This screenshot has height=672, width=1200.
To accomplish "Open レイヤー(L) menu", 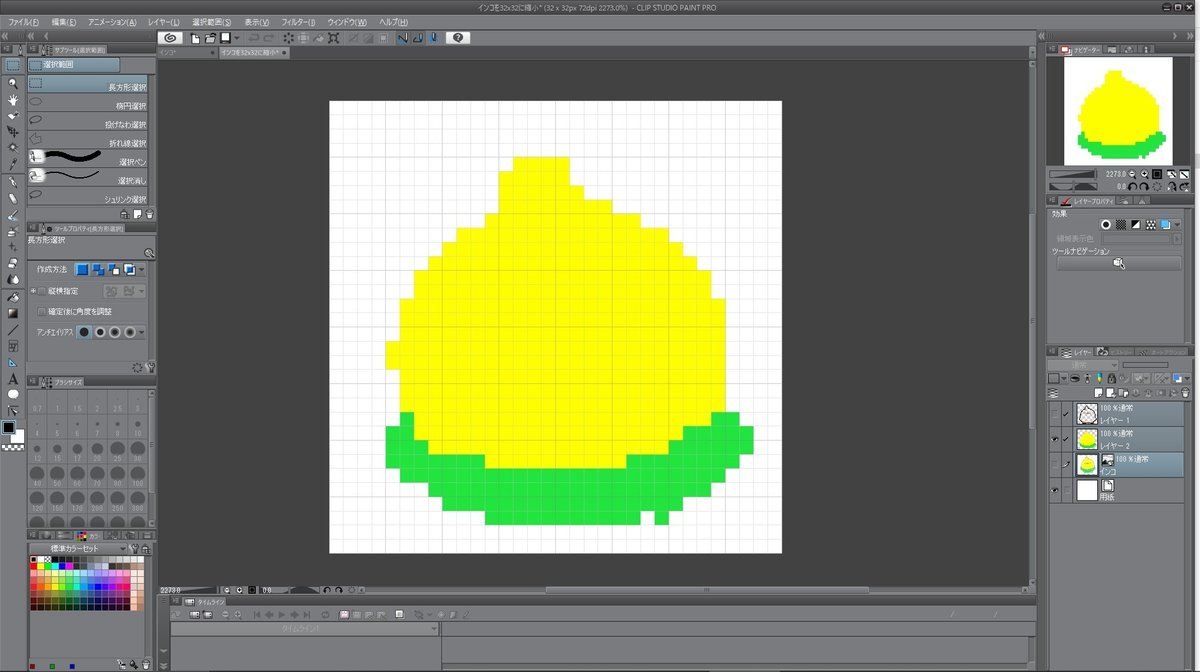I will coord(163,22).
